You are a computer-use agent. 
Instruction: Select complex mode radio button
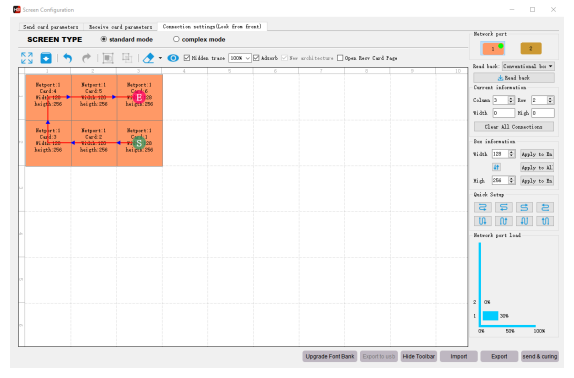pyautogui.click(x=176, y=39)
